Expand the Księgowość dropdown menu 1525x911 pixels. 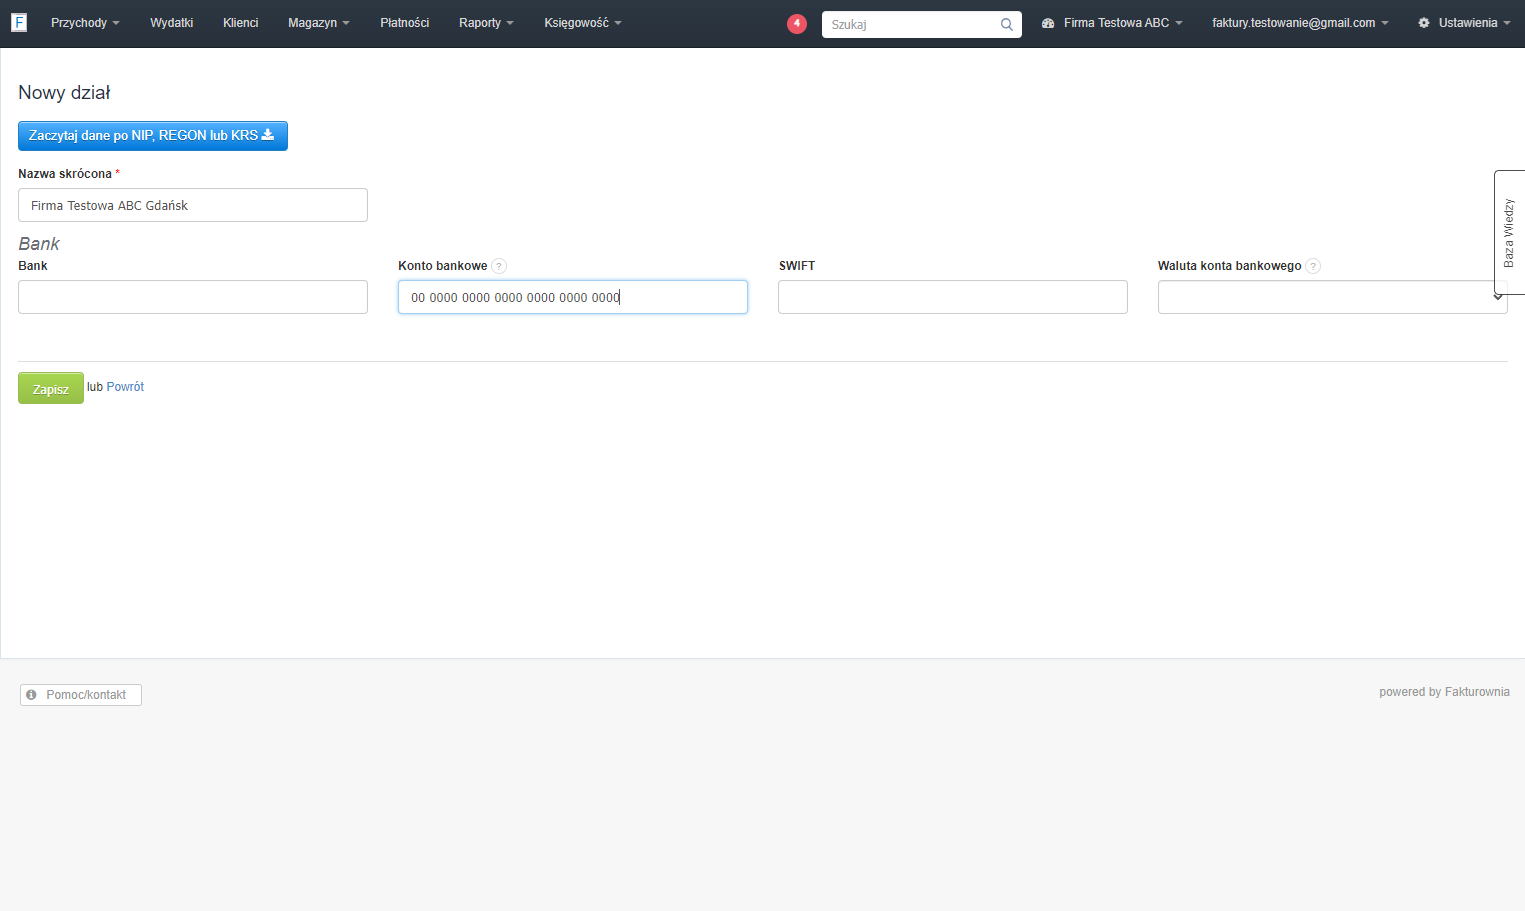point(583,23)
